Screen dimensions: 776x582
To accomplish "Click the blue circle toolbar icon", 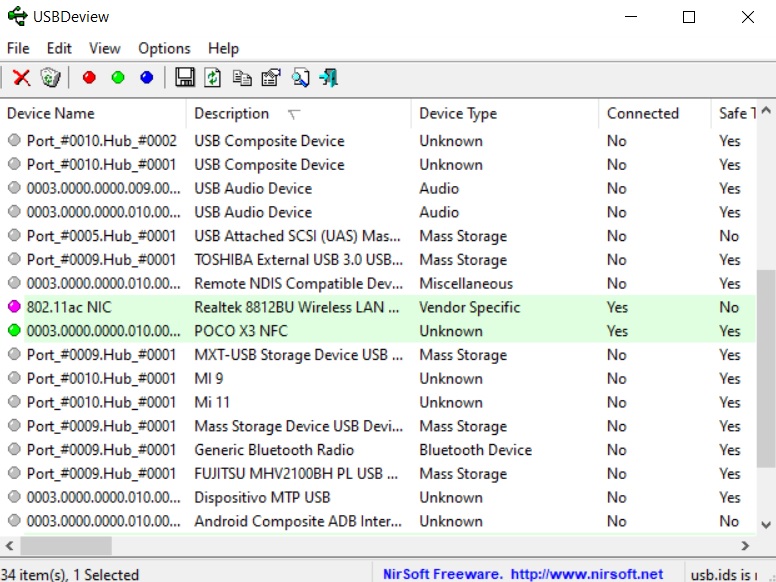I will 146,78.
